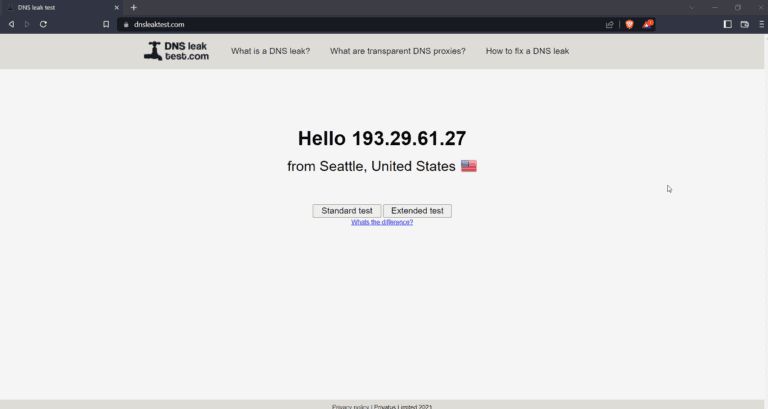Screen dimensions: 768x409
Task: Open the Brave Shields lion icon
Action: [629, 24]
